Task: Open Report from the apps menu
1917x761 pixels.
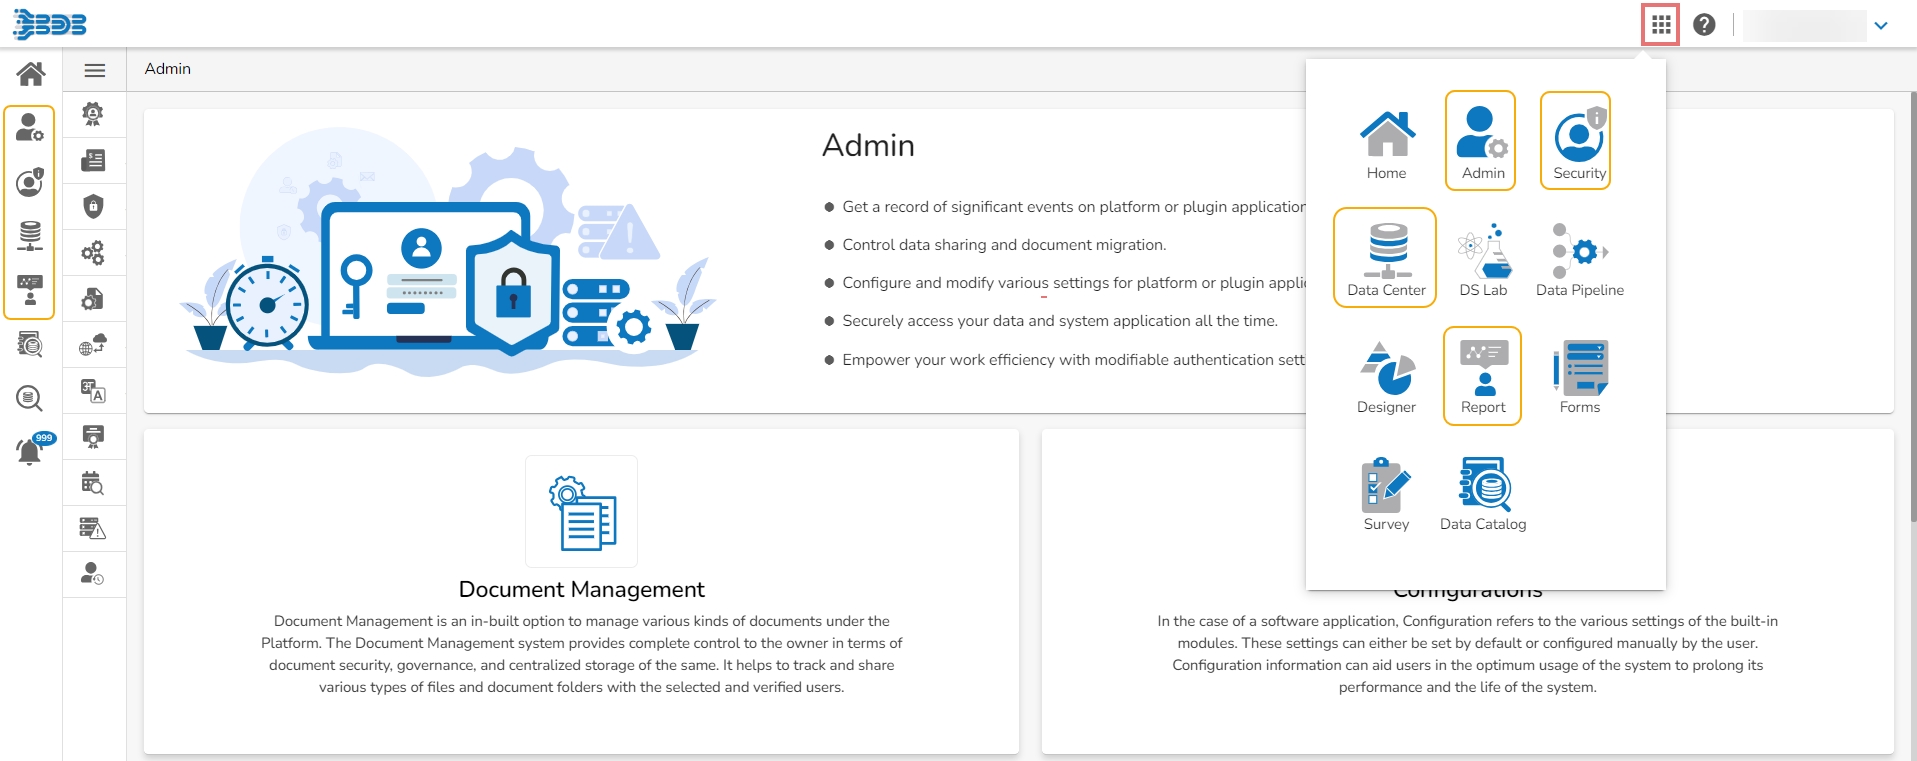Action: 1482,376
